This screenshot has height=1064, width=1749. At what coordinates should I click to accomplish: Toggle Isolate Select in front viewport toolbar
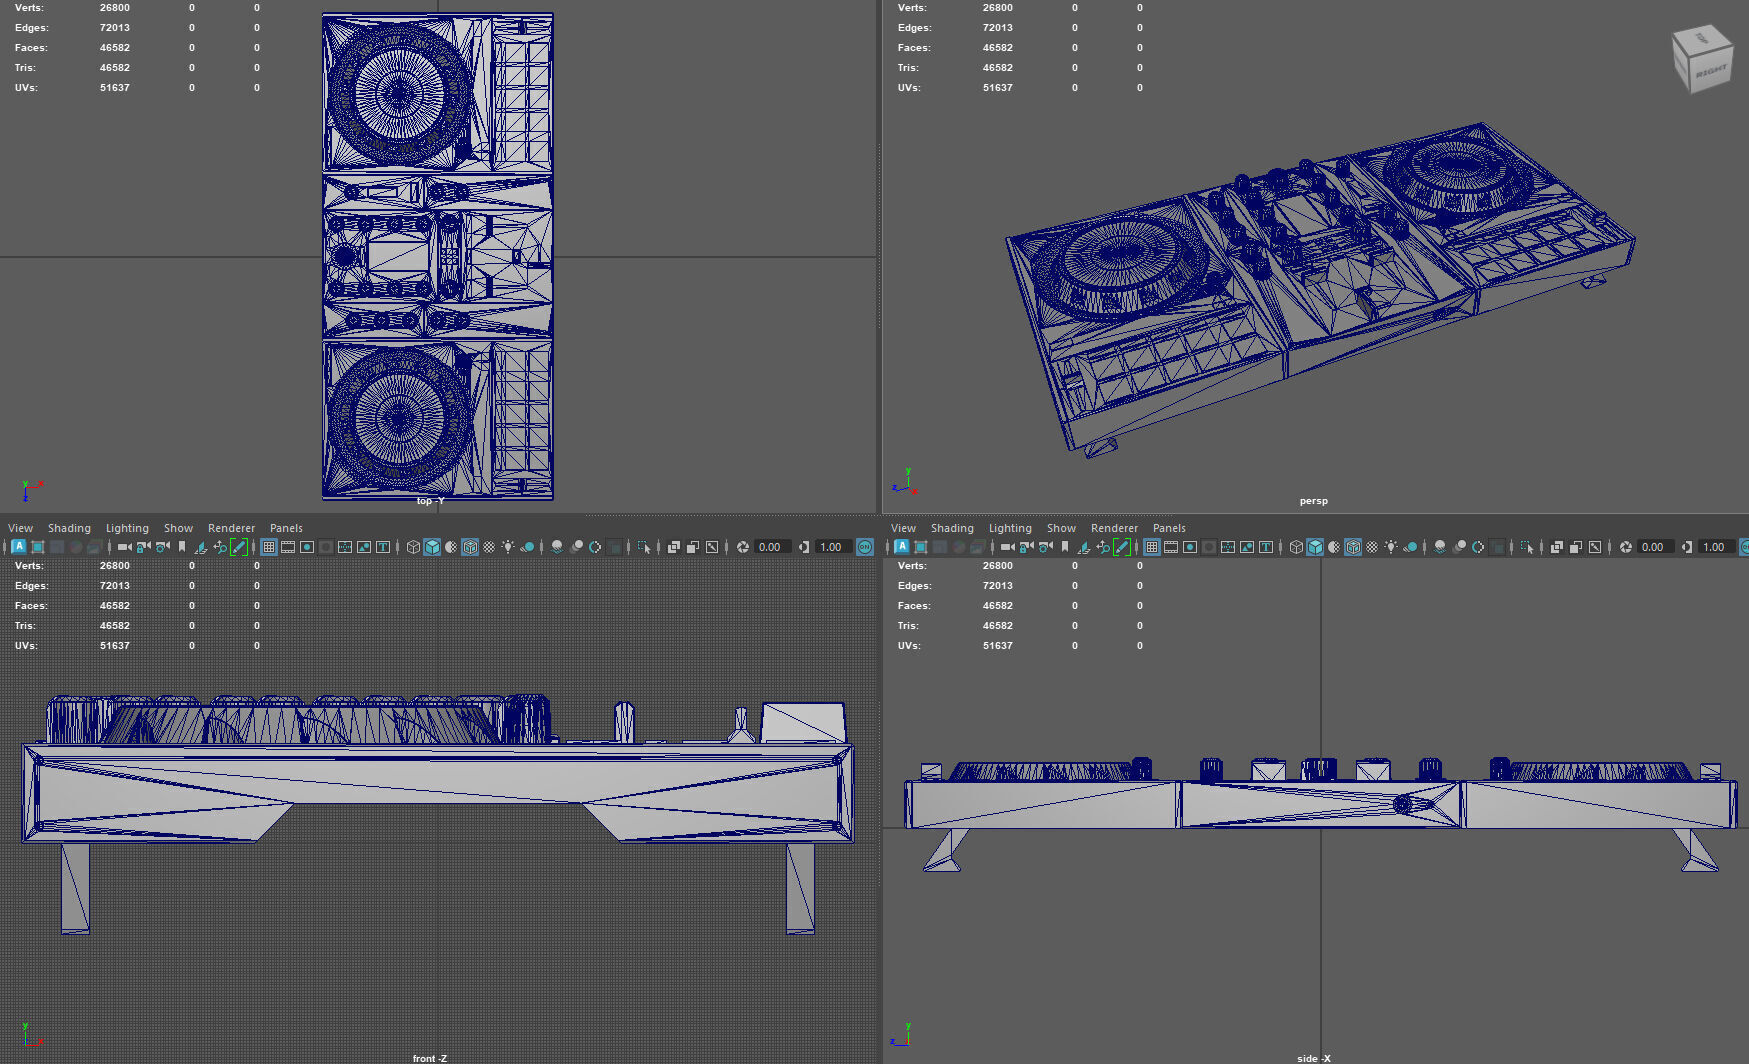pyautogui.click(x=643, y=547)
